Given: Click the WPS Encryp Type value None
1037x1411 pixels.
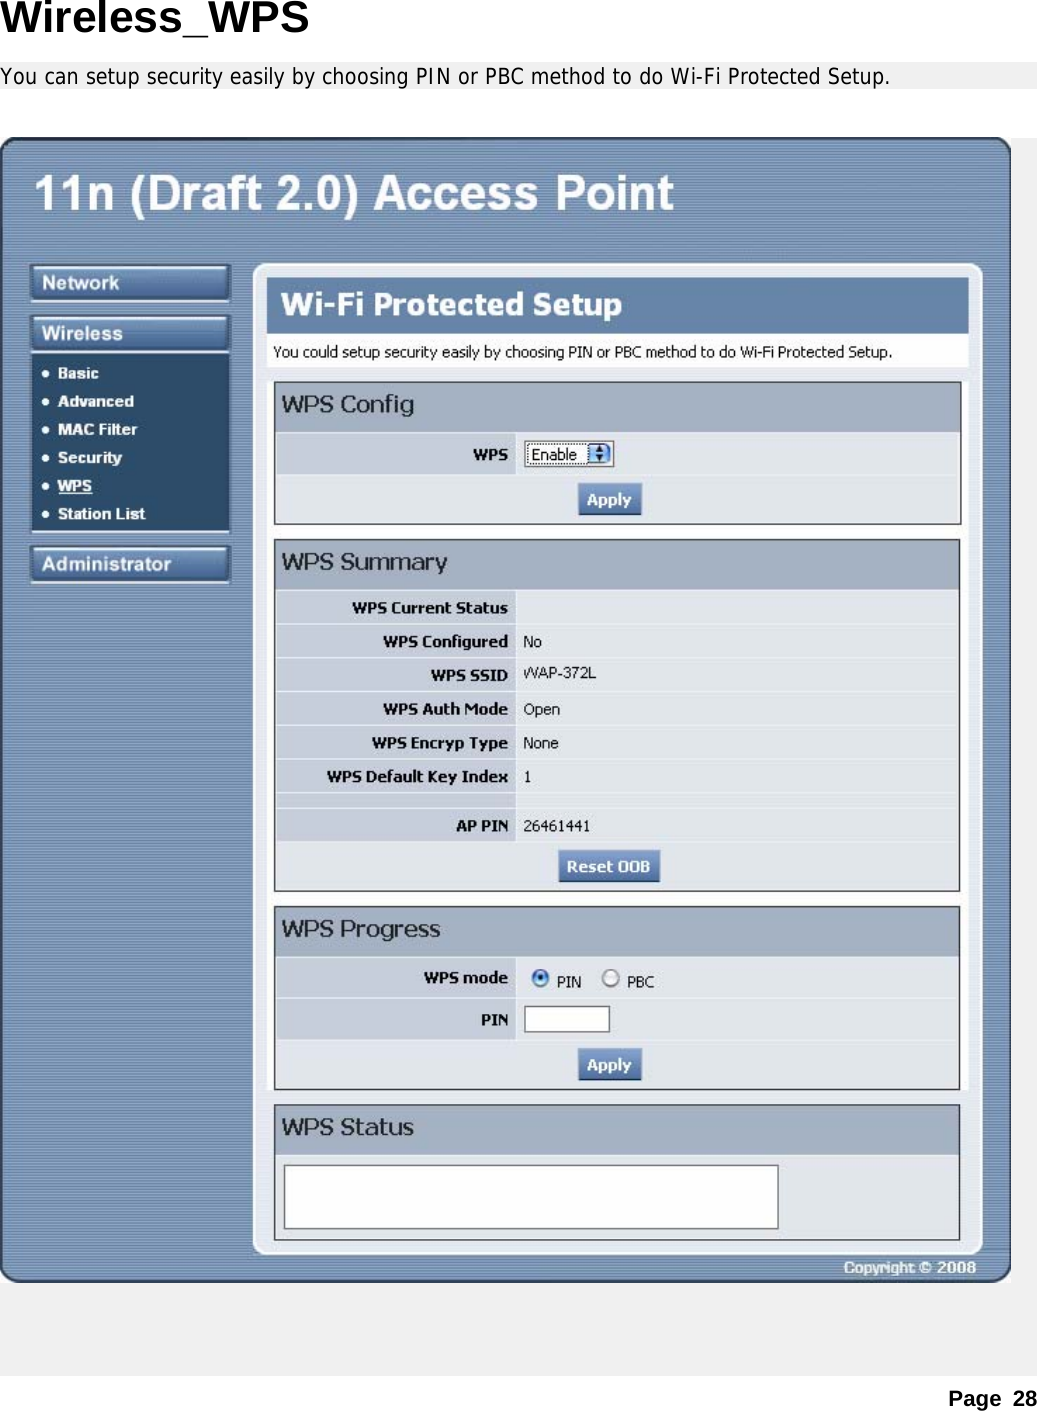Looking at the screenshot, I should coord(540,743).
